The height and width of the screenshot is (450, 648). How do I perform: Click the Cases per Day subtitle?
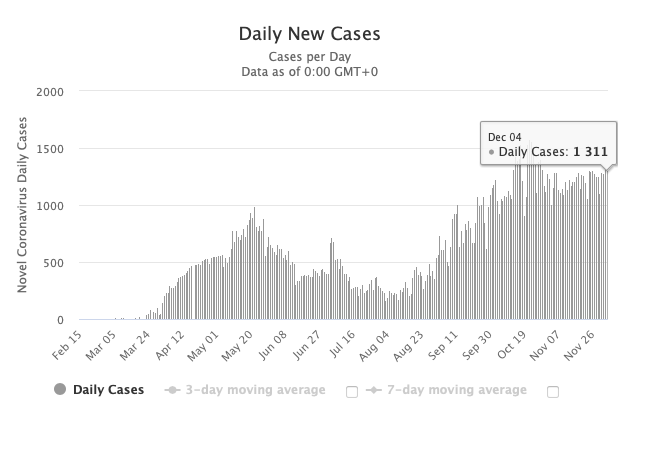click(309, 57)
